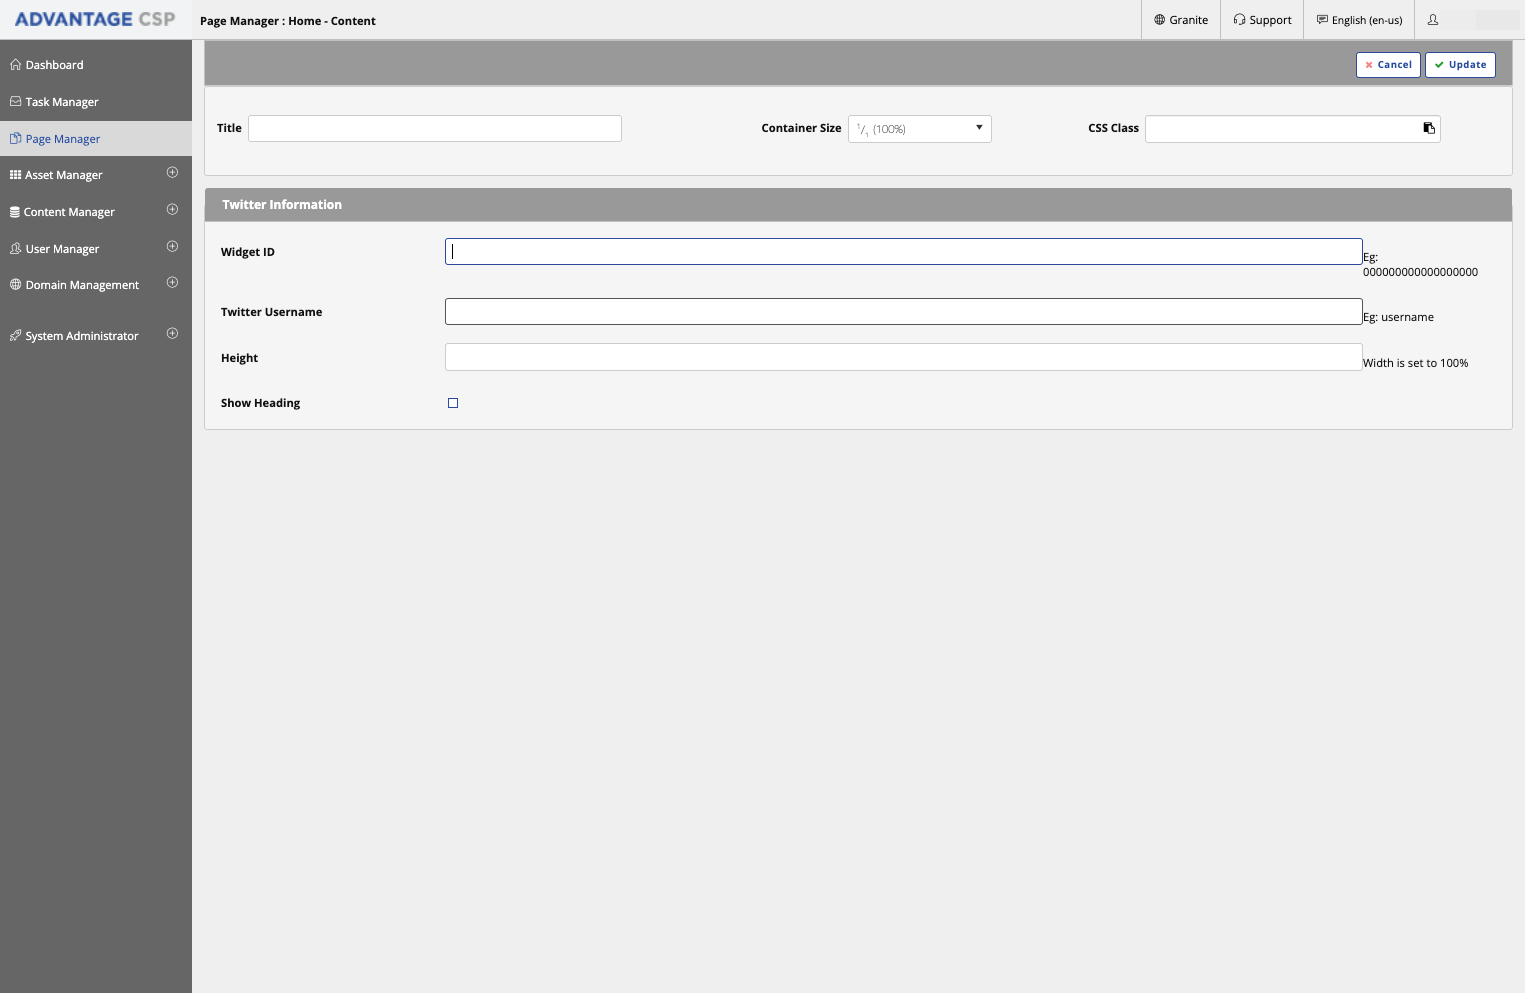Click the CSS Class paste icon

pyautogui.click(x=1429, y=128)
